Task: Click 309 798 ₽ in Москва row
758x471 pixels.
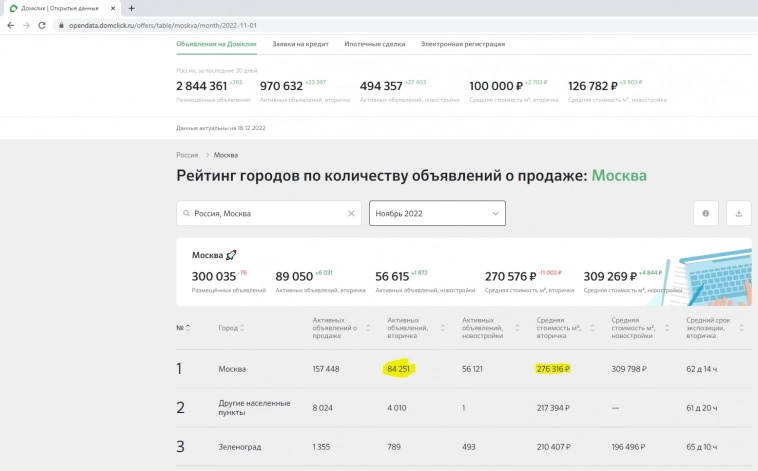Action: click(629, 369)
